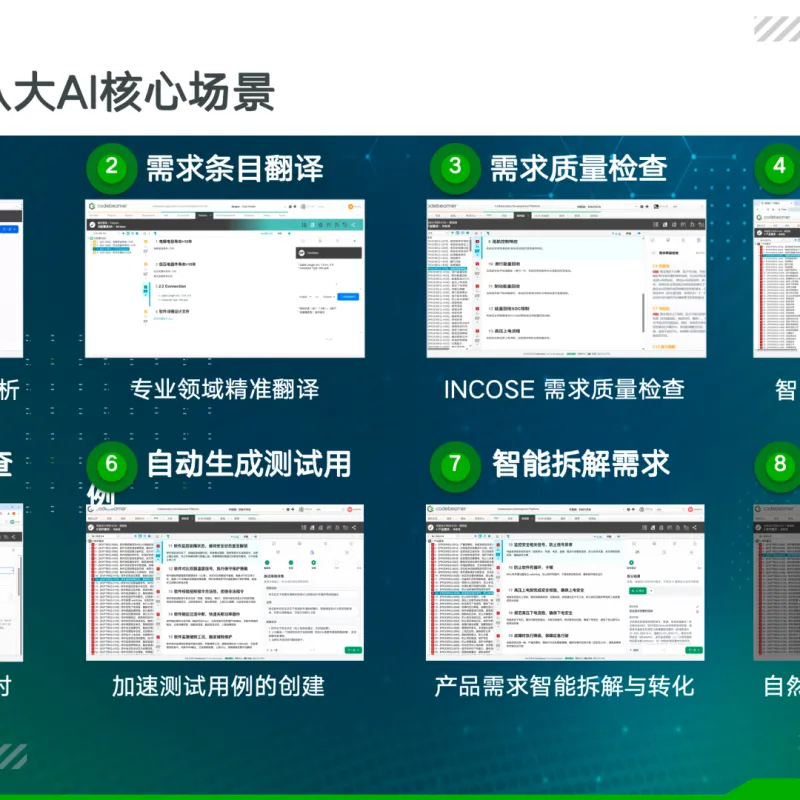The image size is (800, 800).
Task: Click the green number 2 badge
Action: pos(112,167)
